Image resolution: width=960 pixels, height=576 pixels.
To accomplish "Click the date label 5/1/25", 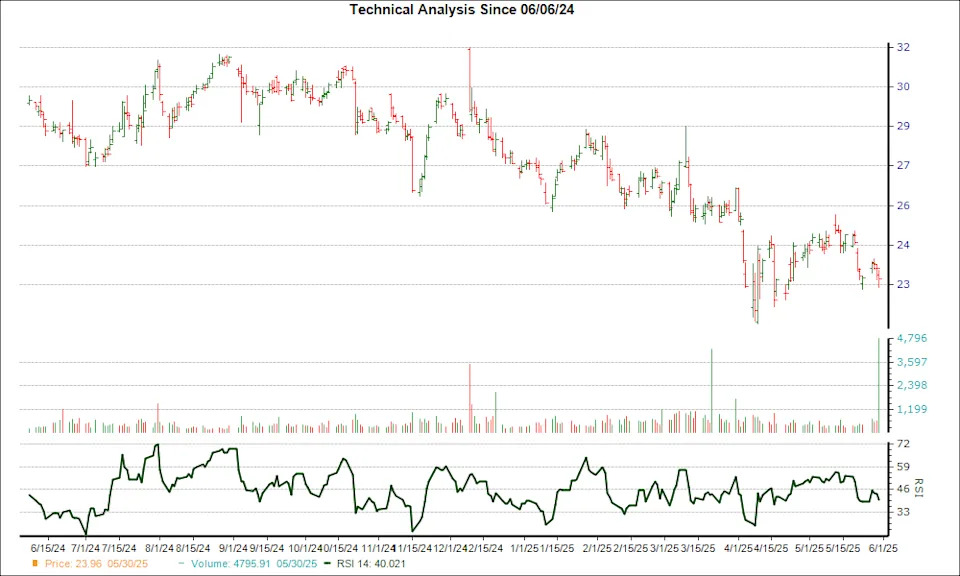I will point(809,548).
